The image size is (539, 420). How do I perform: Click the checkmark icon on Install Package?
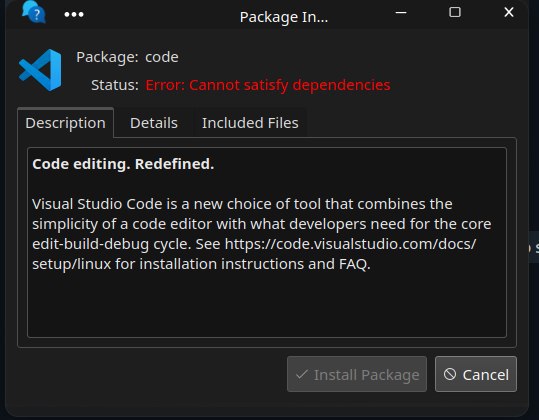click(301, 374)
